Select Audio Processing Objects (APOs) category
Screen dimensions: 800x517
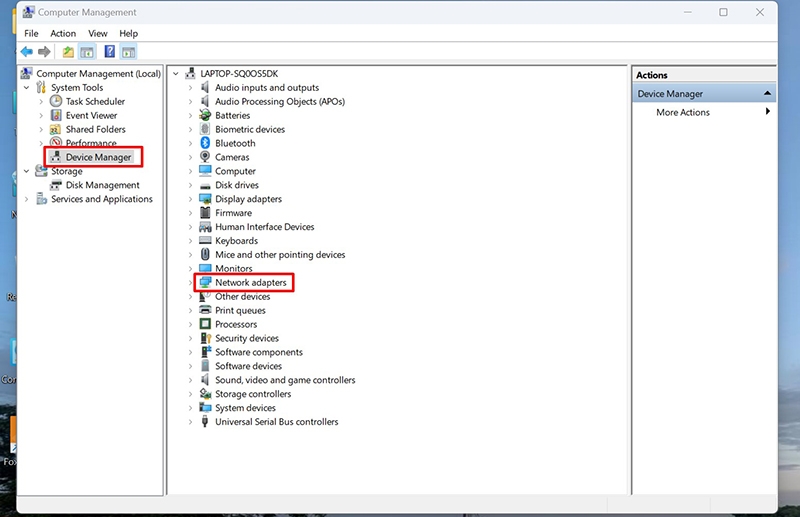280,101
